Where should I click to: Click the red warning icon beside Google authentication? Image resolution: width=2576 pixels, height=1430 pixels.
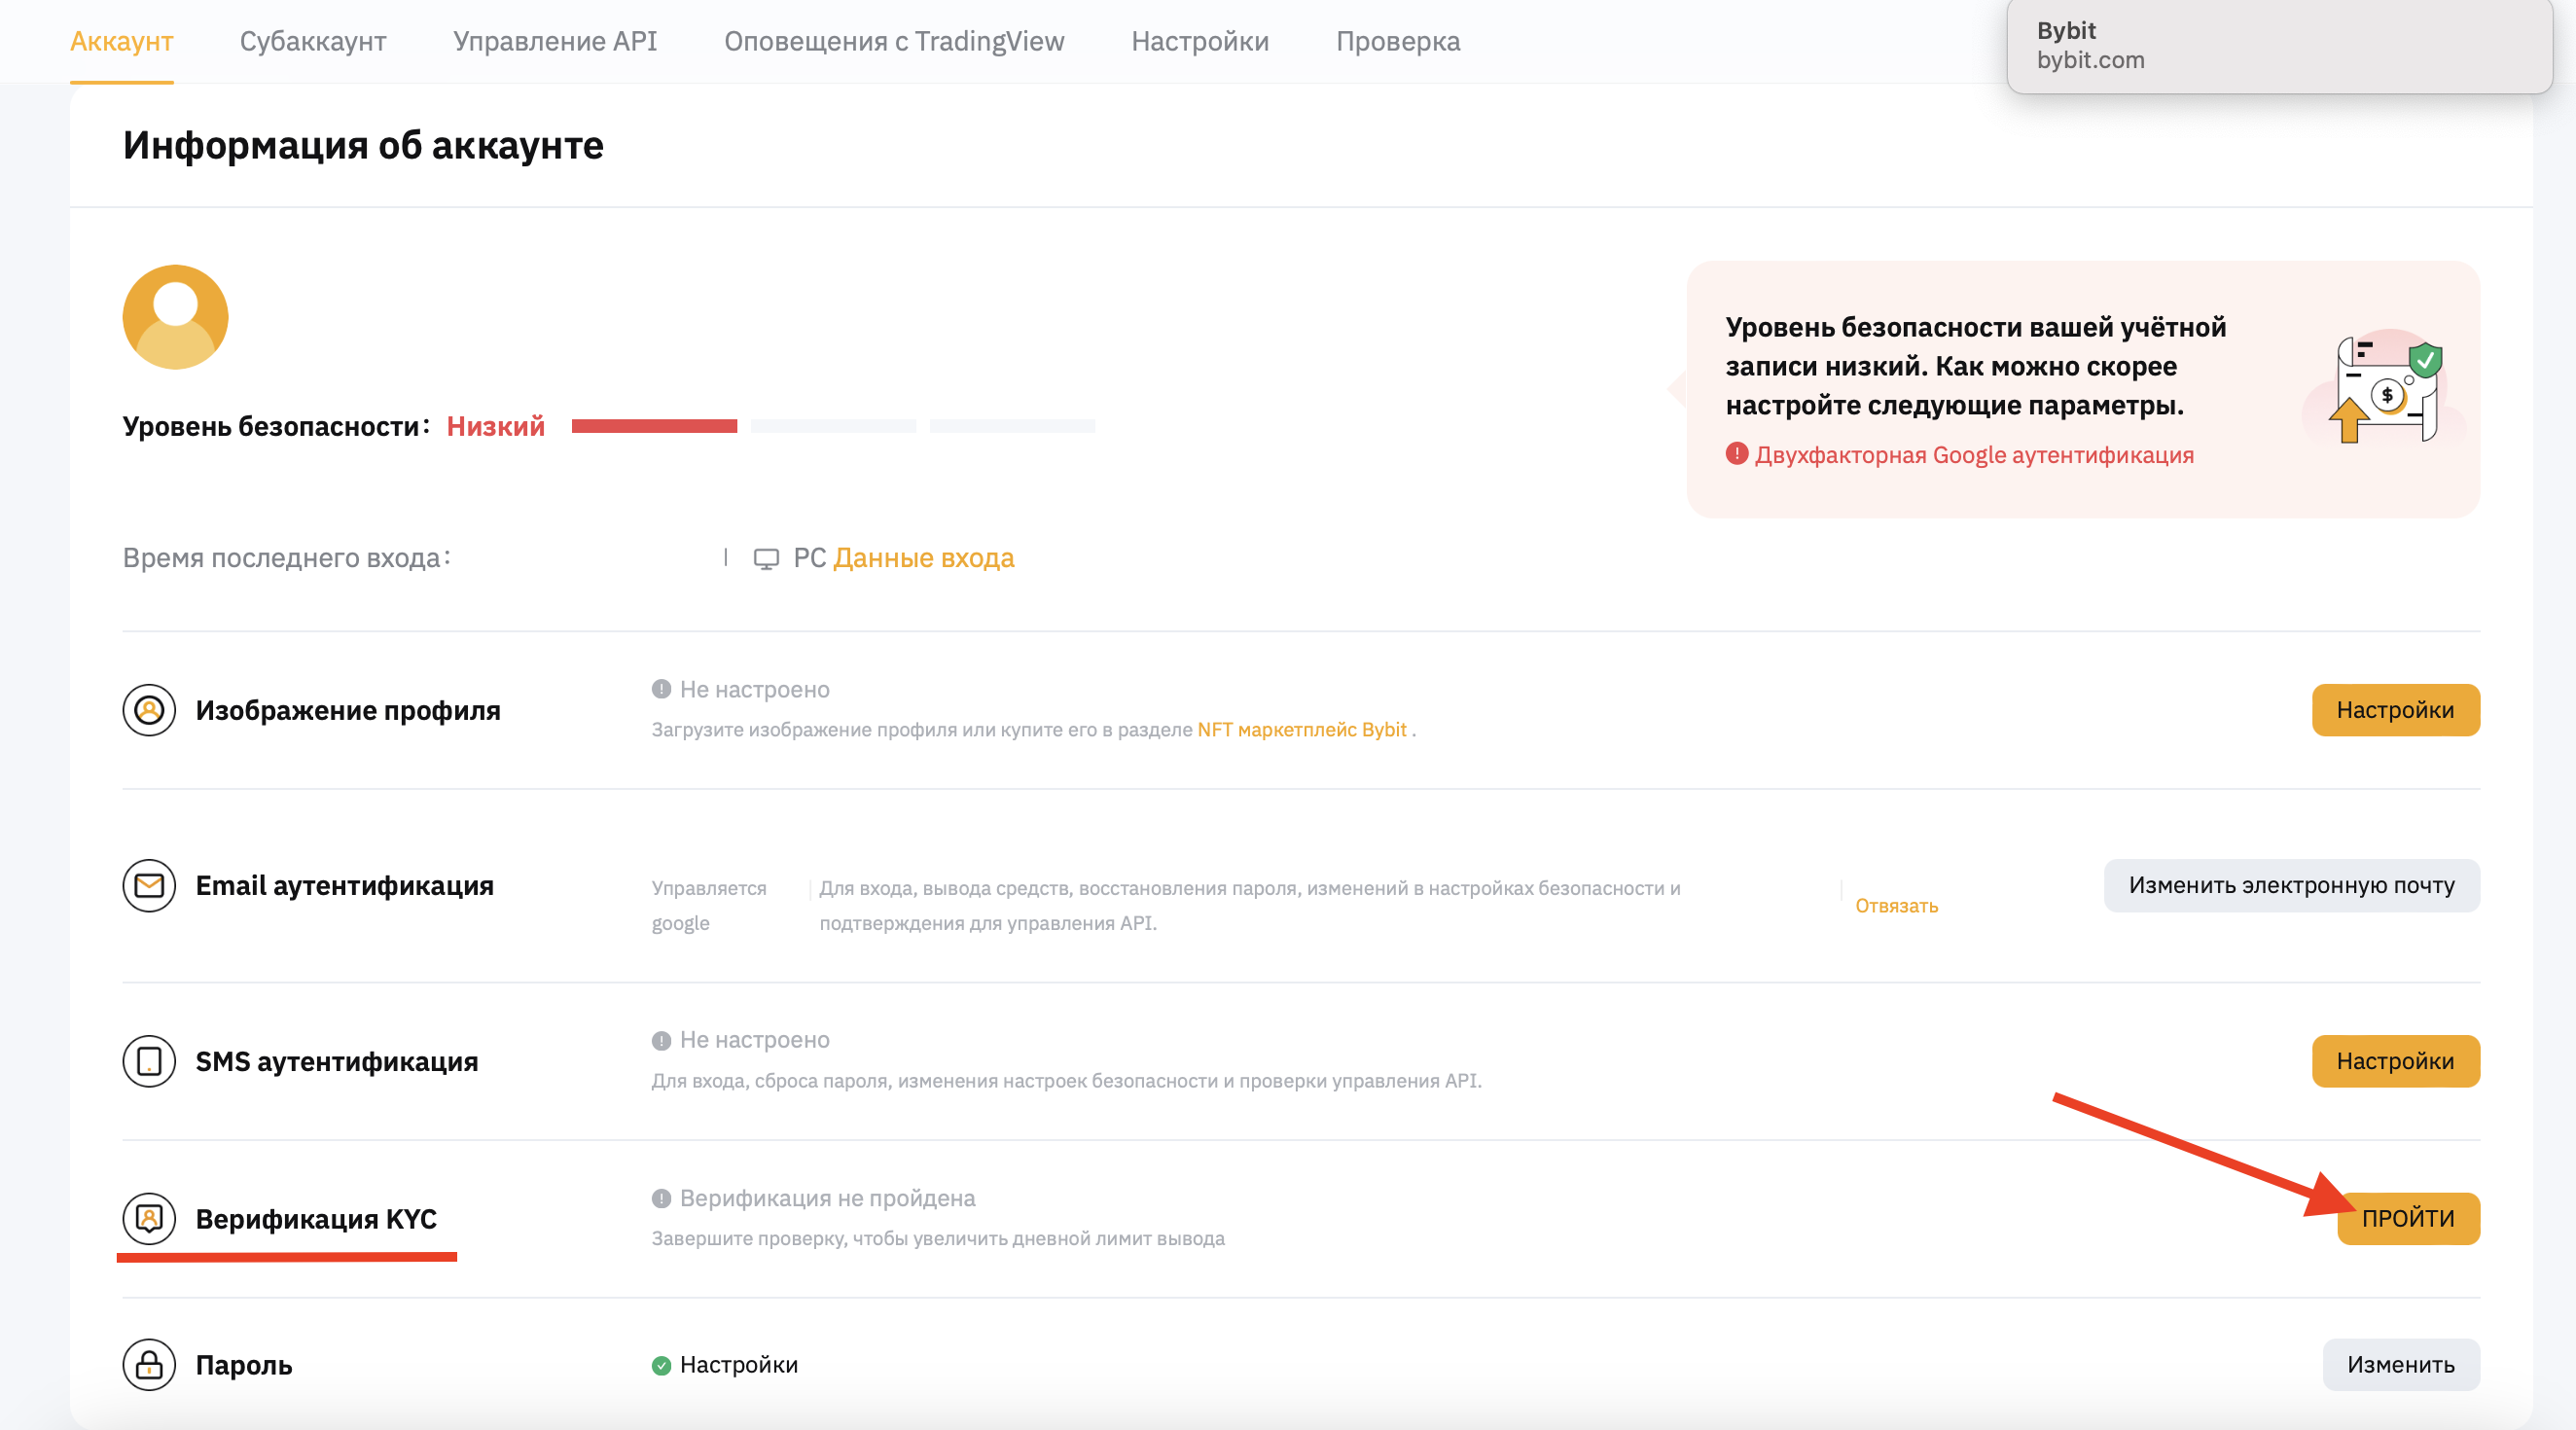(x=1737, y=454)
